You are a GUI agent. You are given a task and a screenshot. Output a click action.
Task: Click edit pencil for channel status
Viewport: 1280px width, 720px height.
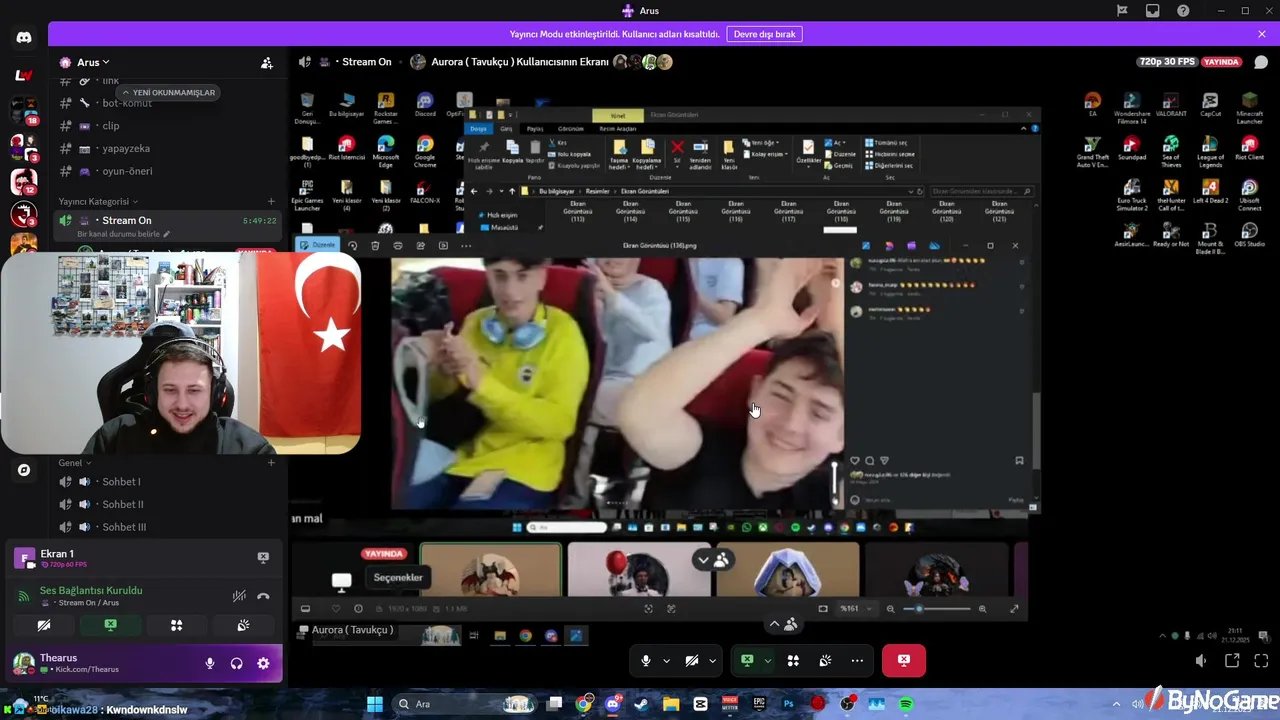(x=167, y=234)
